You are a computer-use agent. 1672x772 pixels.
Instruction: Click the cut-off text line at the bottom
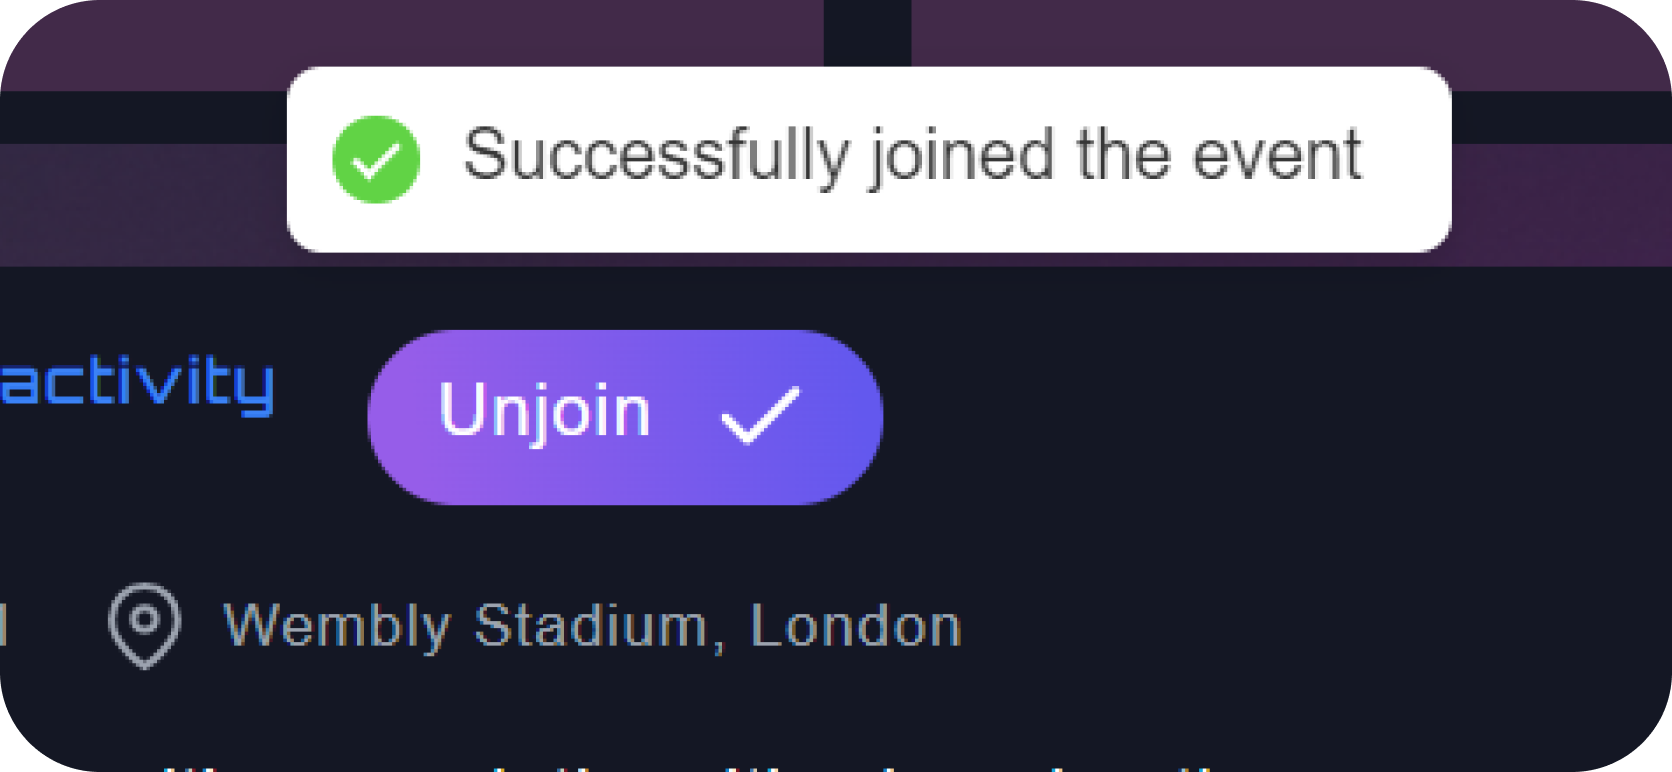(690, 768)
